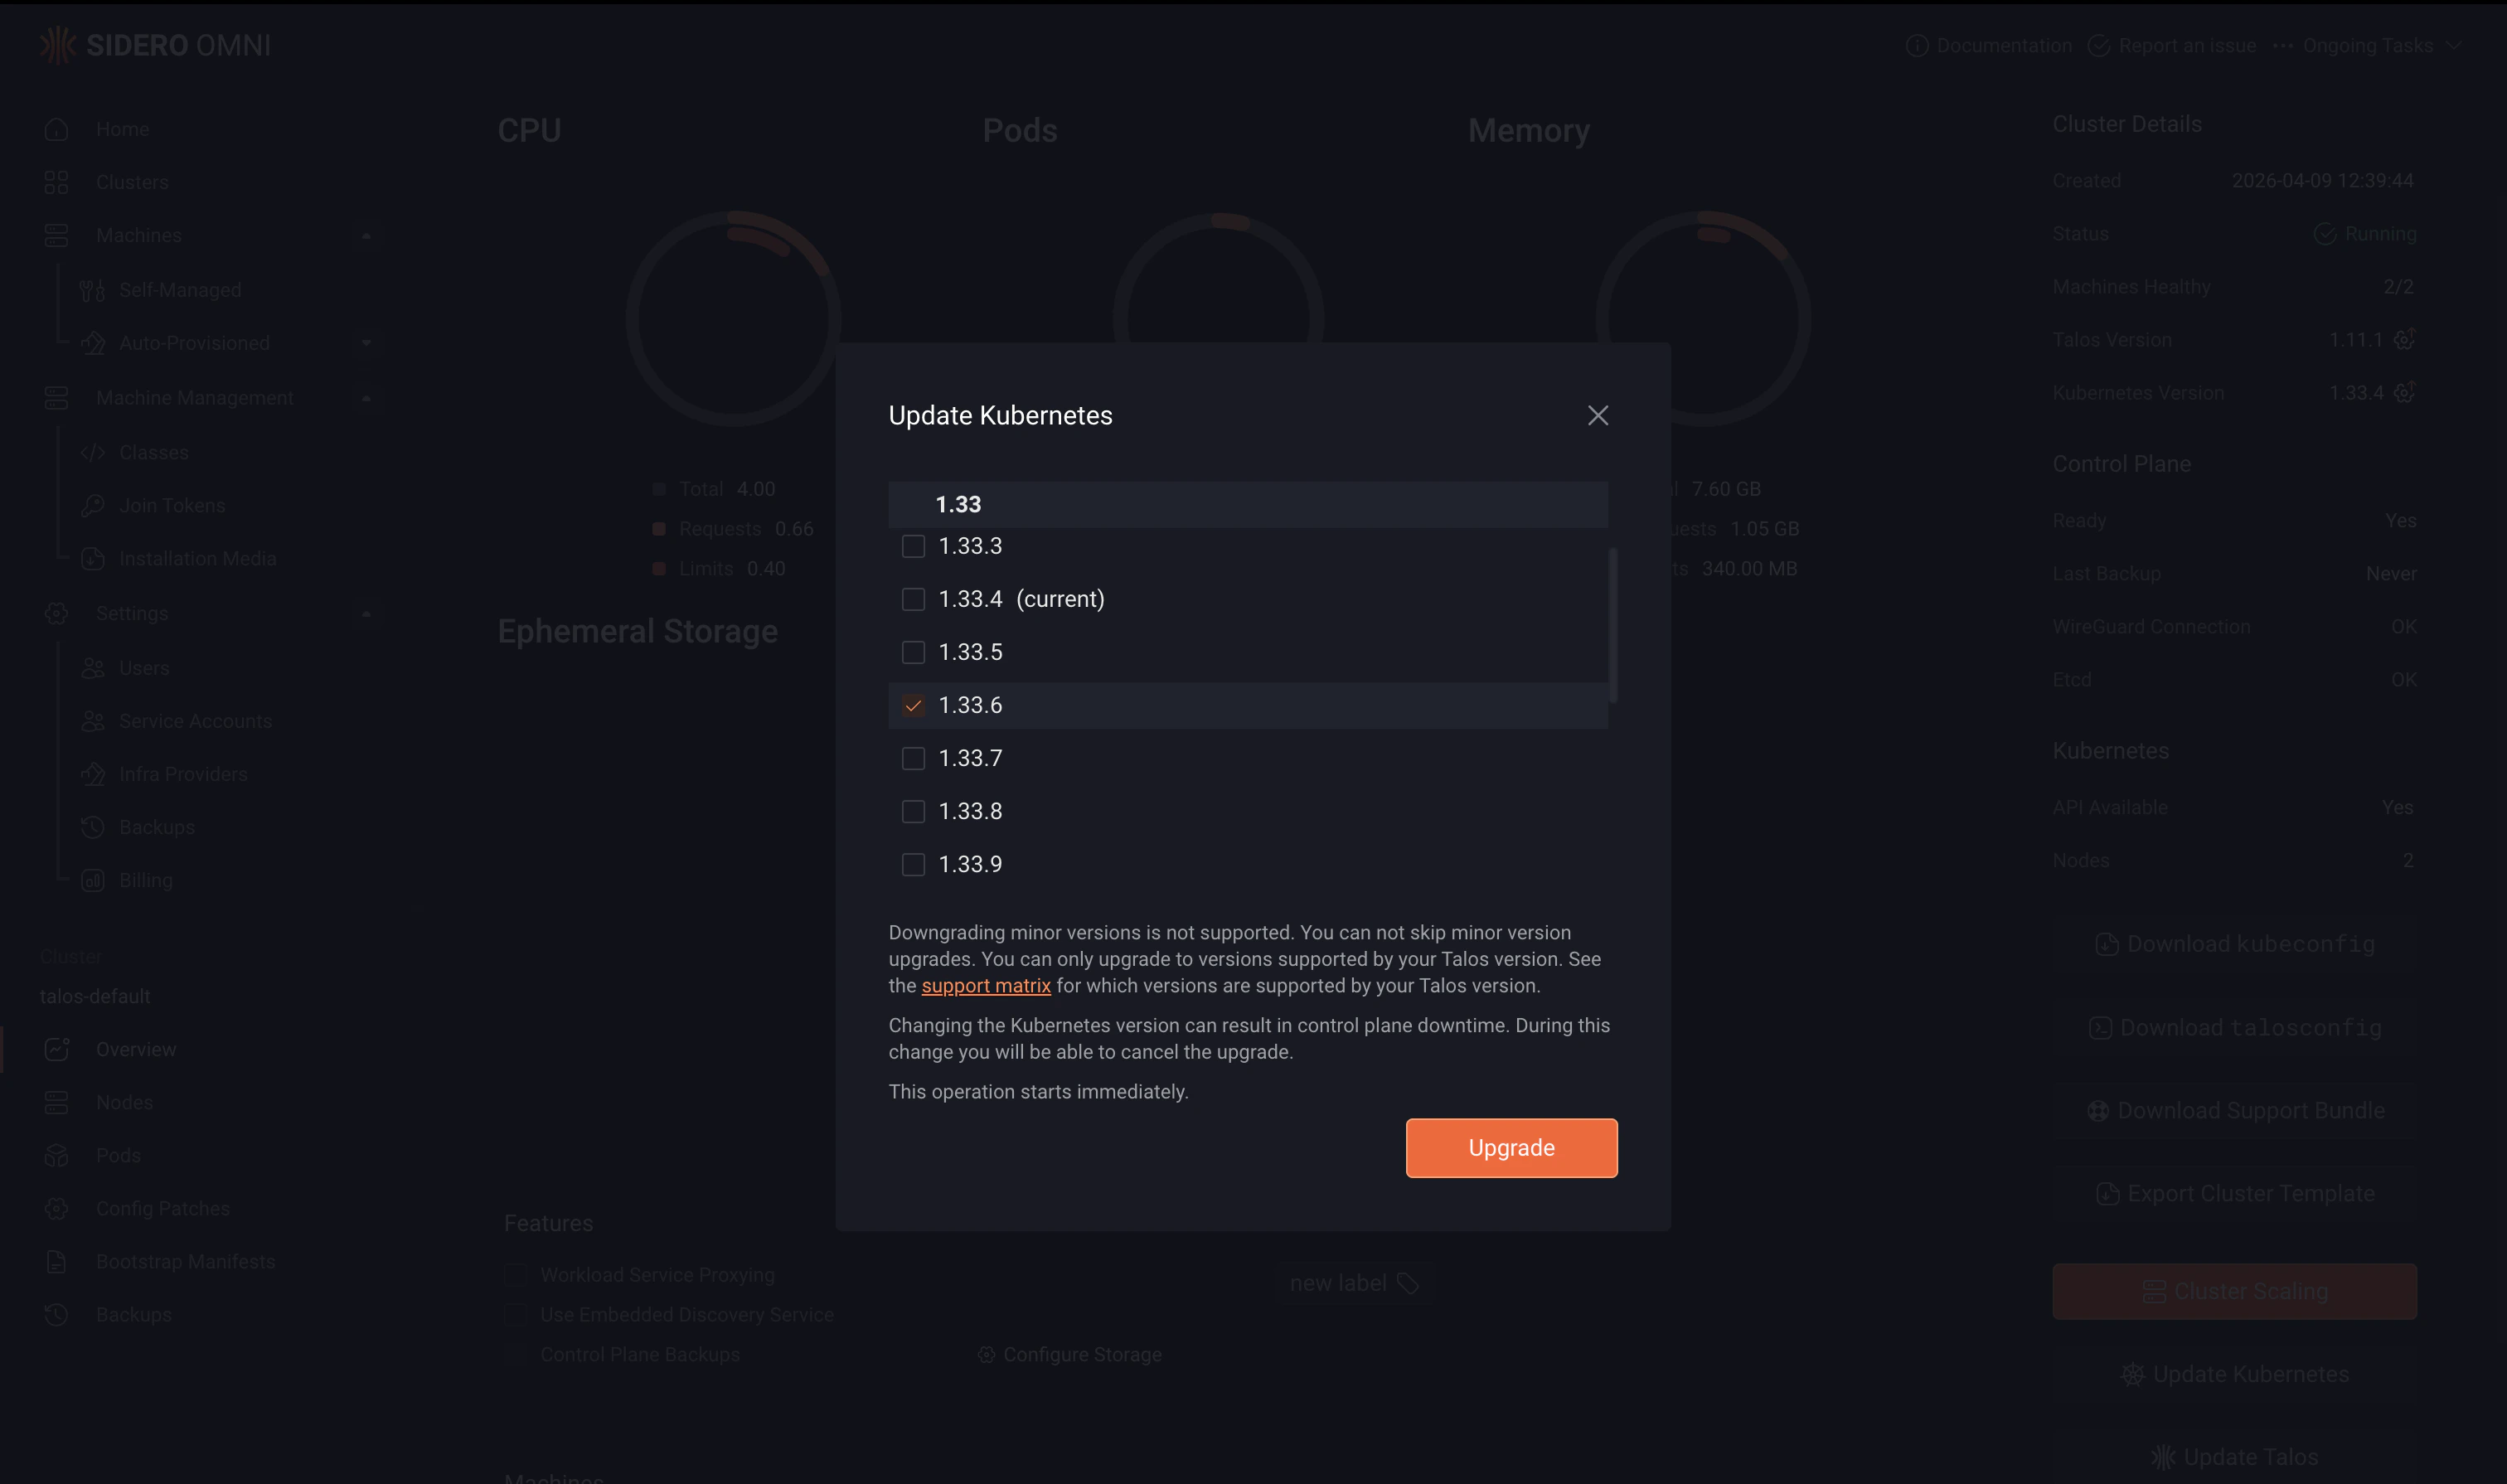
Task: Open Configure Storage link
Action: click(1069, 1355)
